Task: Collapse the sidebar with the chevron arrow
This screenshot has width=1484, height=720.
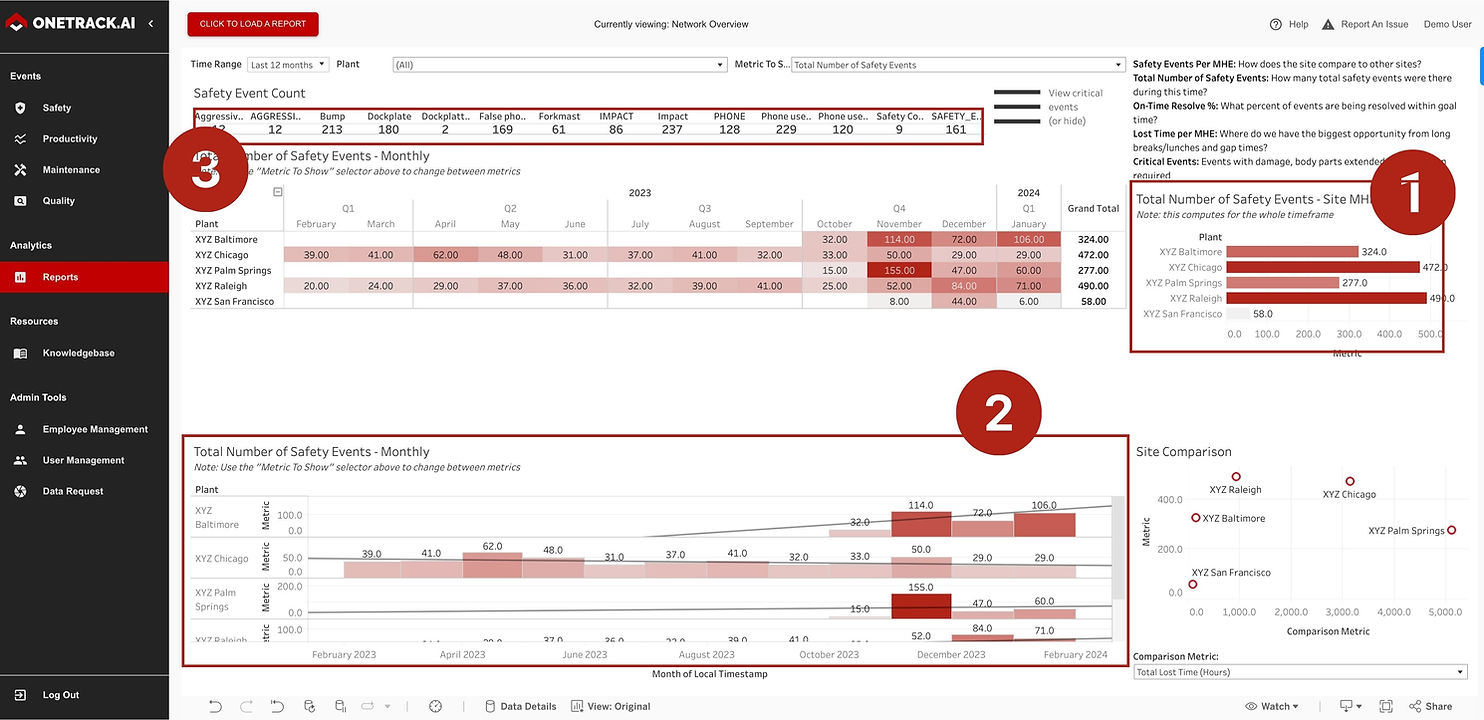Action: click(x=151, y=23)
